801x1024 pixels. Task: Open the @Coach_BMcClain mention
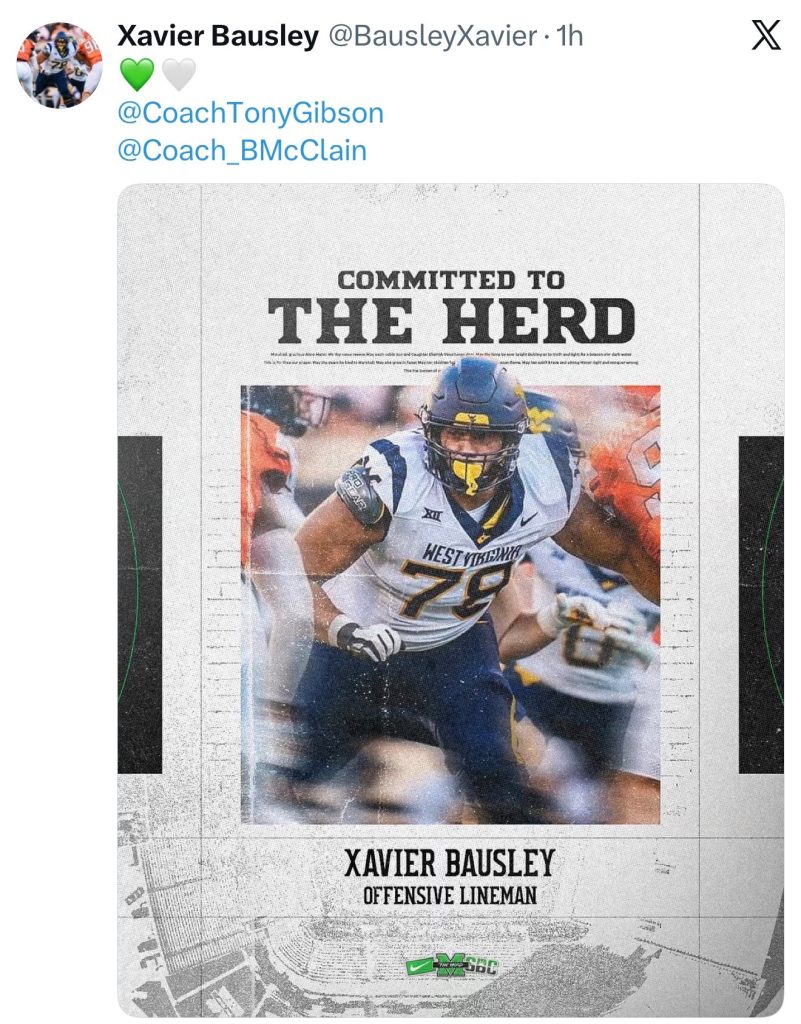[x=242, y=150]
